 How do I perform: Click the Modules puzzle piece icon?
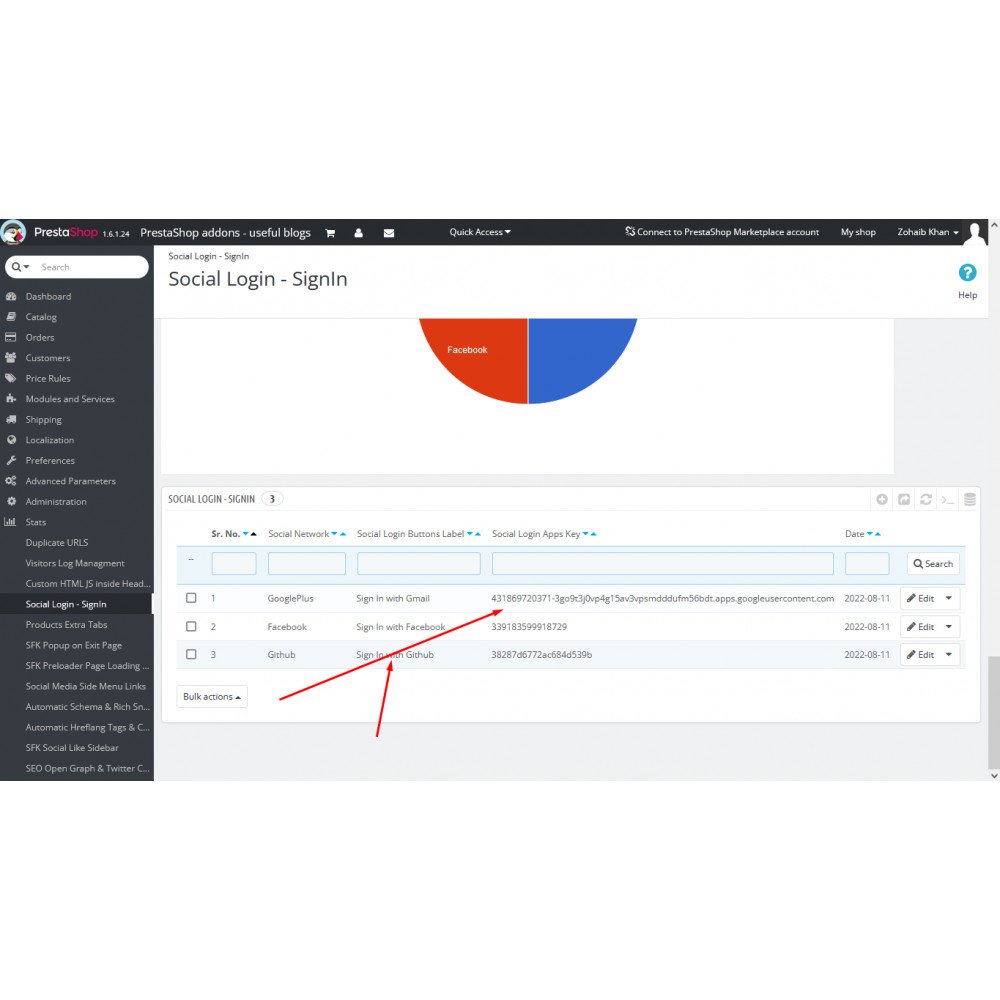pyautogui.click(x=11, y=399)
